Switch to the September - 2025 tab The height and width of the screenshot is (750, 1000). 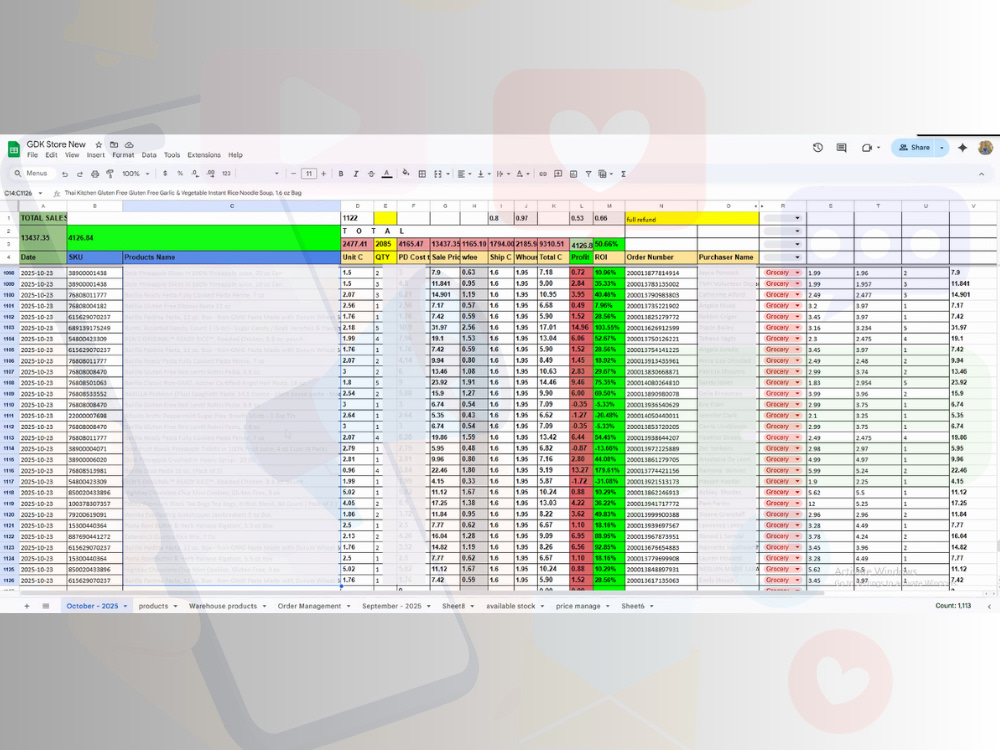396,606
